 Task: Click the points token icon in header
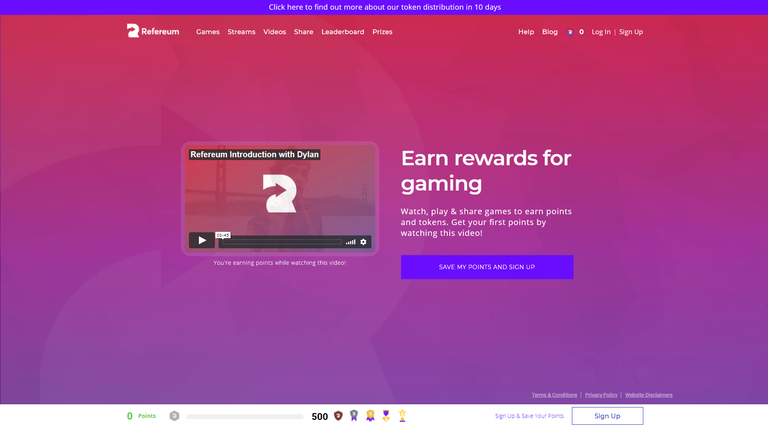570,32
